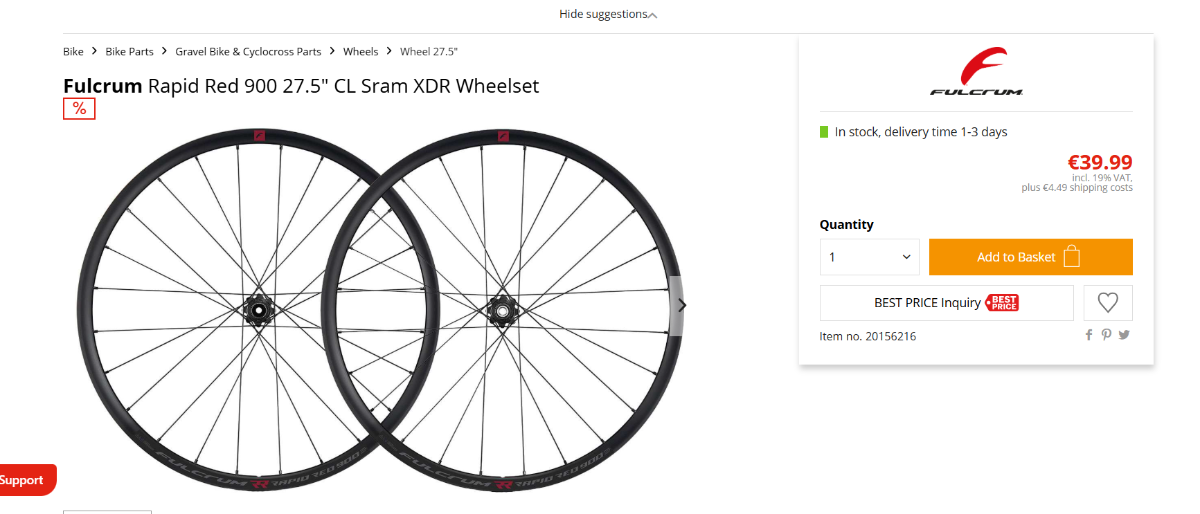Viewport: 1200px width, 514px height.
Task: Click the red Best Price badge icon
Action: coord(1002,302)
